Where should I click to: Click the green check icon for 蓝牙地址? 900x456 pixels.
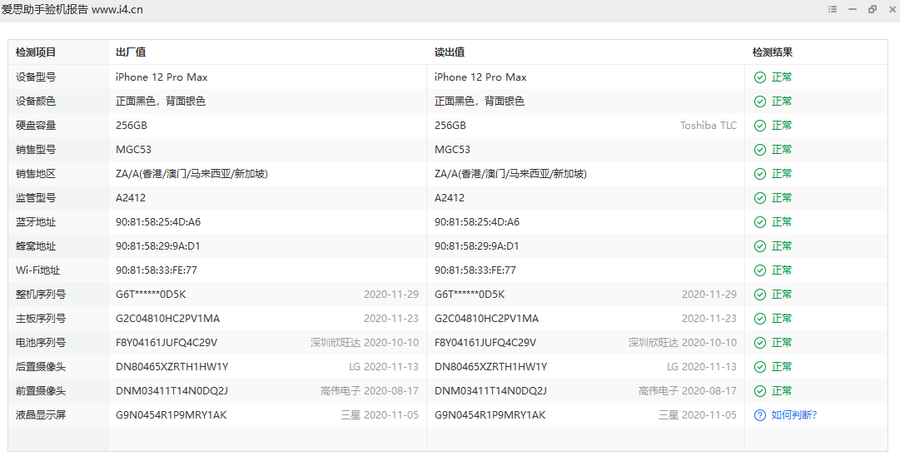click(x=760, y=222)
